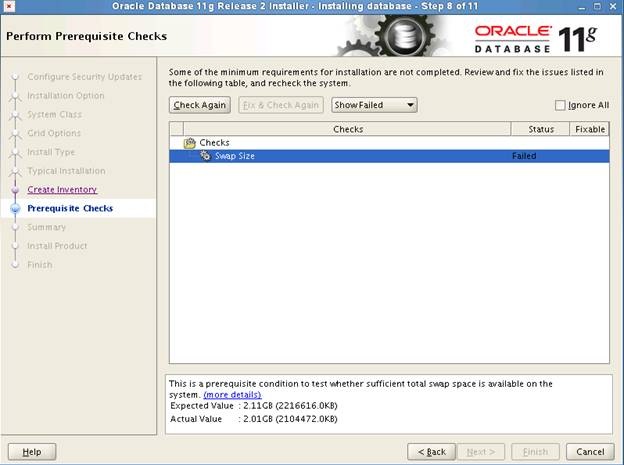
Task: Minimize the installer window
Action: pos(582,6)
